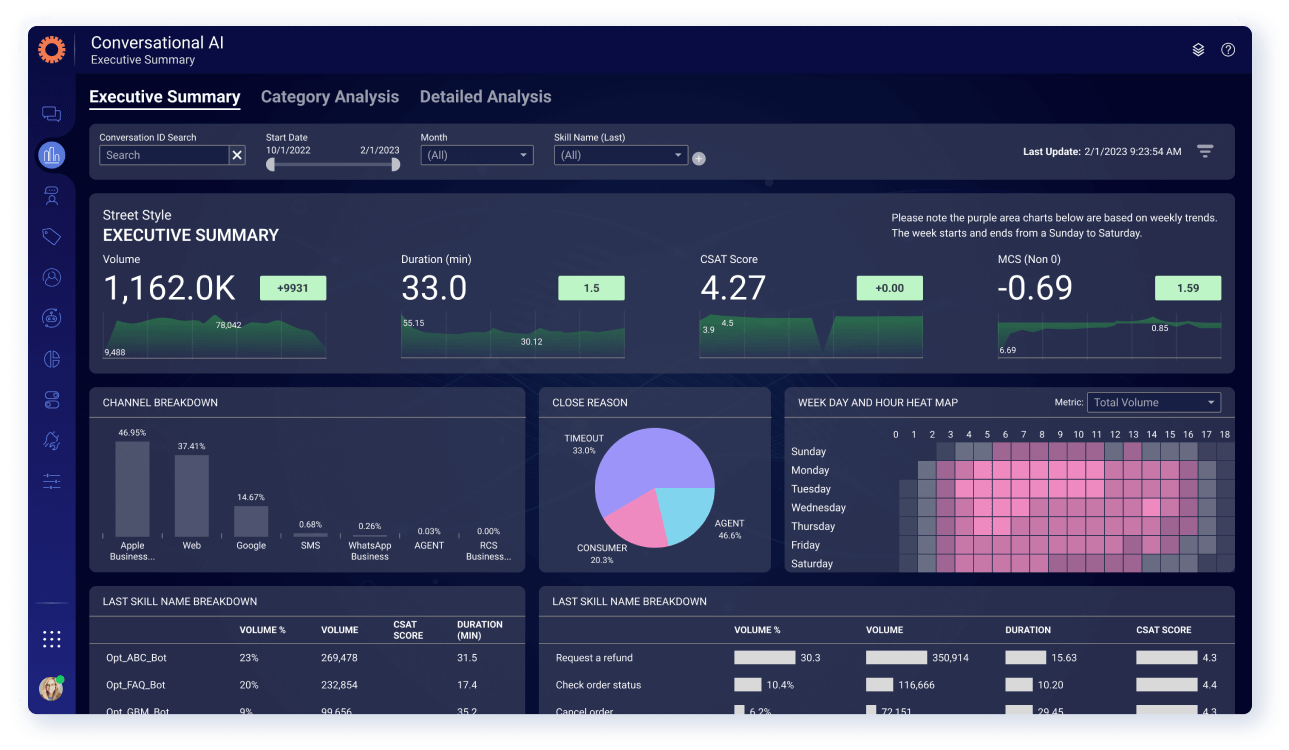Open the user profile circle sidebar icon
The width and height of the screenshot is (1289, 750).
click(51, 277)
